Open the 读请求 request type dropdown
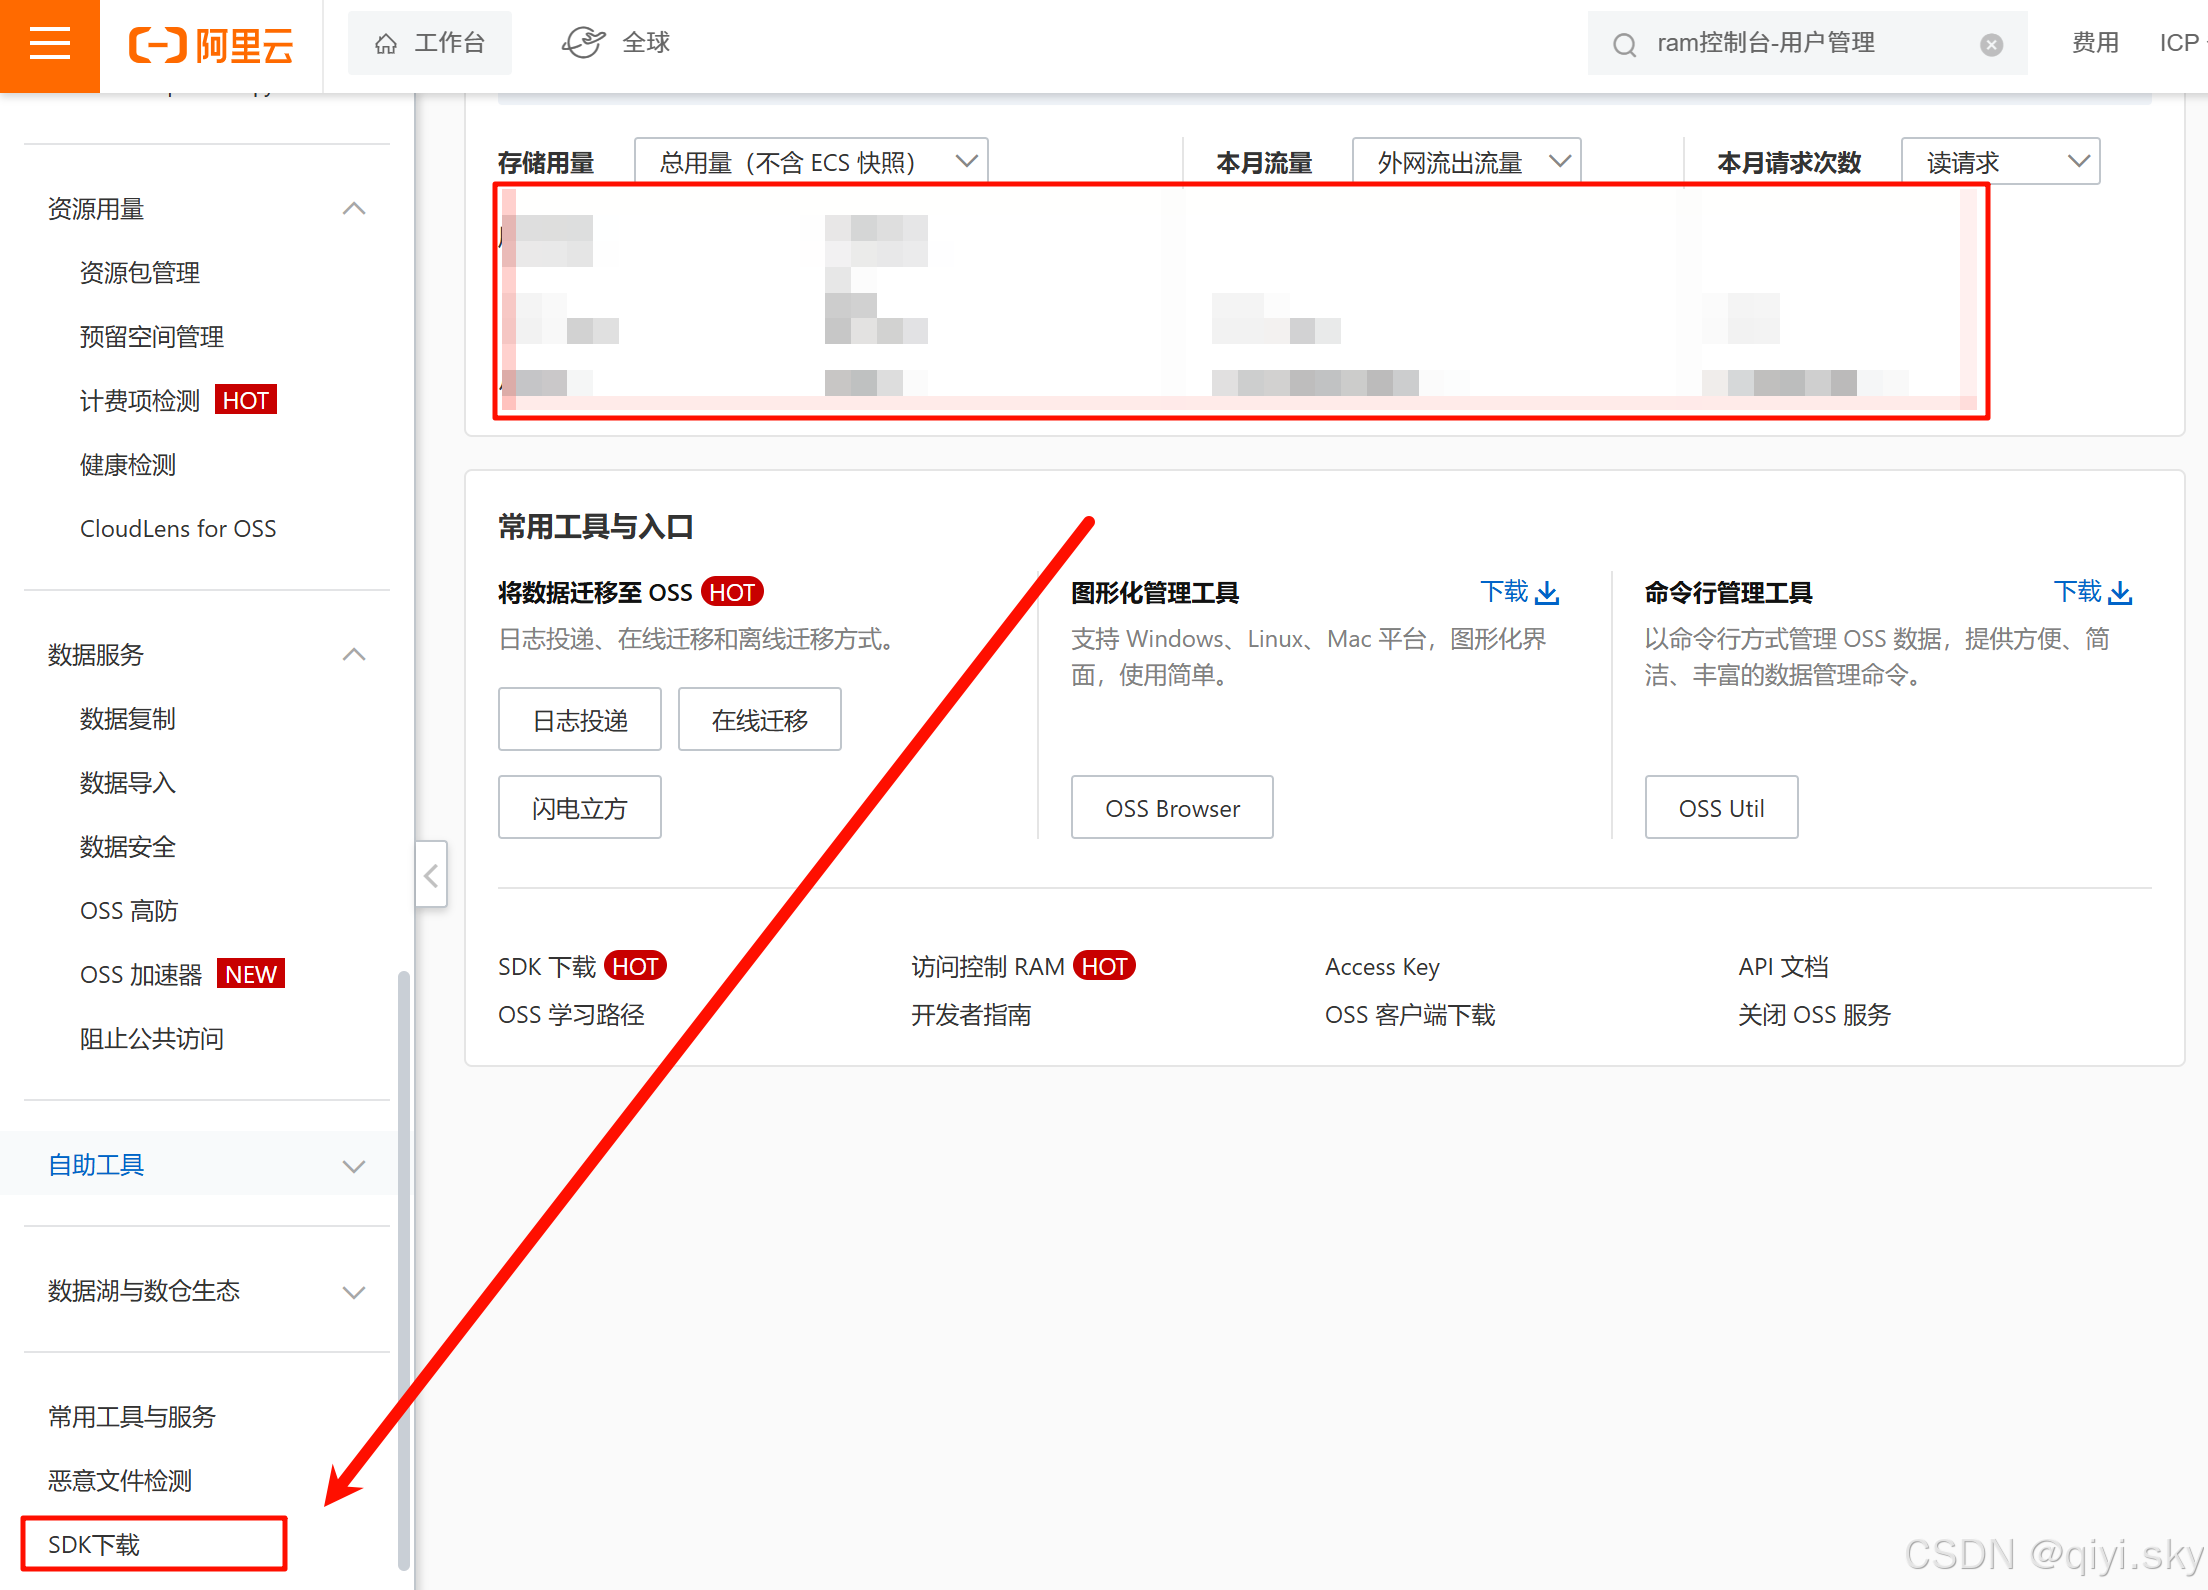Screen dimensions: 2208x1590 coord(2079,160)
